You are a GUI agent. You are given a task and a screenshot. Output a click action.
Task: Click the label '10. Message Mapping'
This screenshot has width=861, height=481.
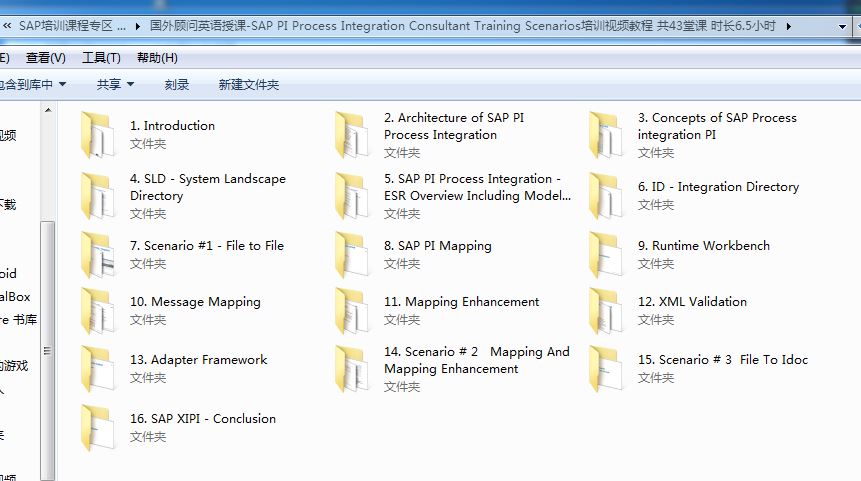(x=195, y=301)
